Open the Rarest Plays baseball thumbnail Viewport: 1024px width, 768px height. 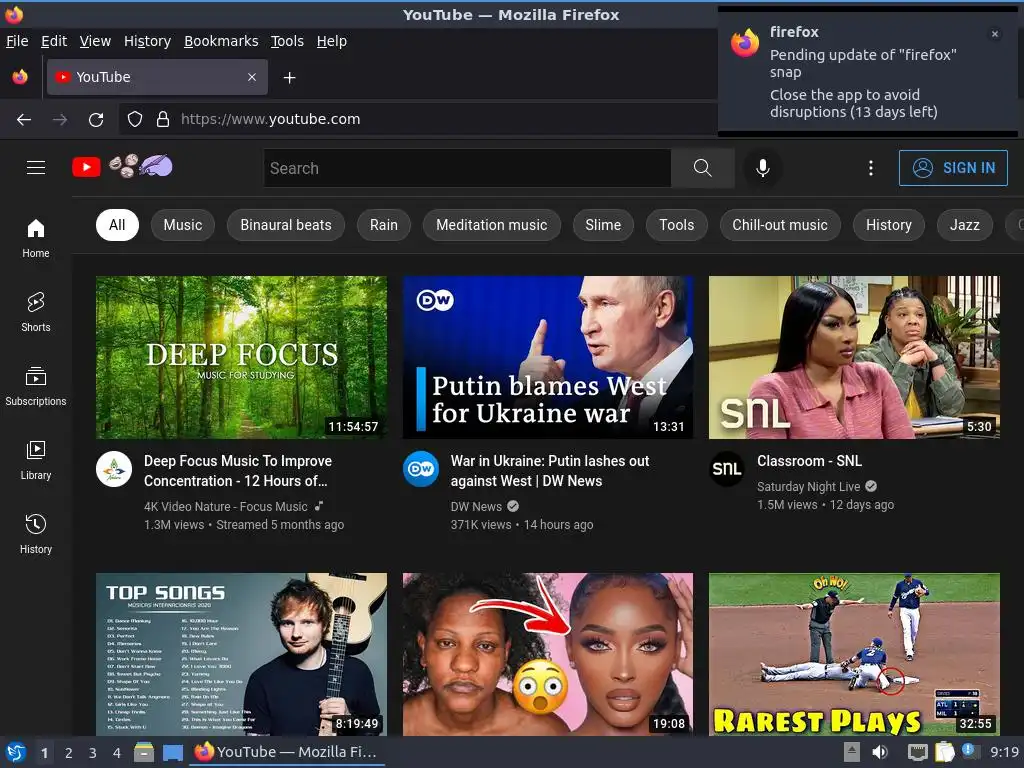click(854, 654)
